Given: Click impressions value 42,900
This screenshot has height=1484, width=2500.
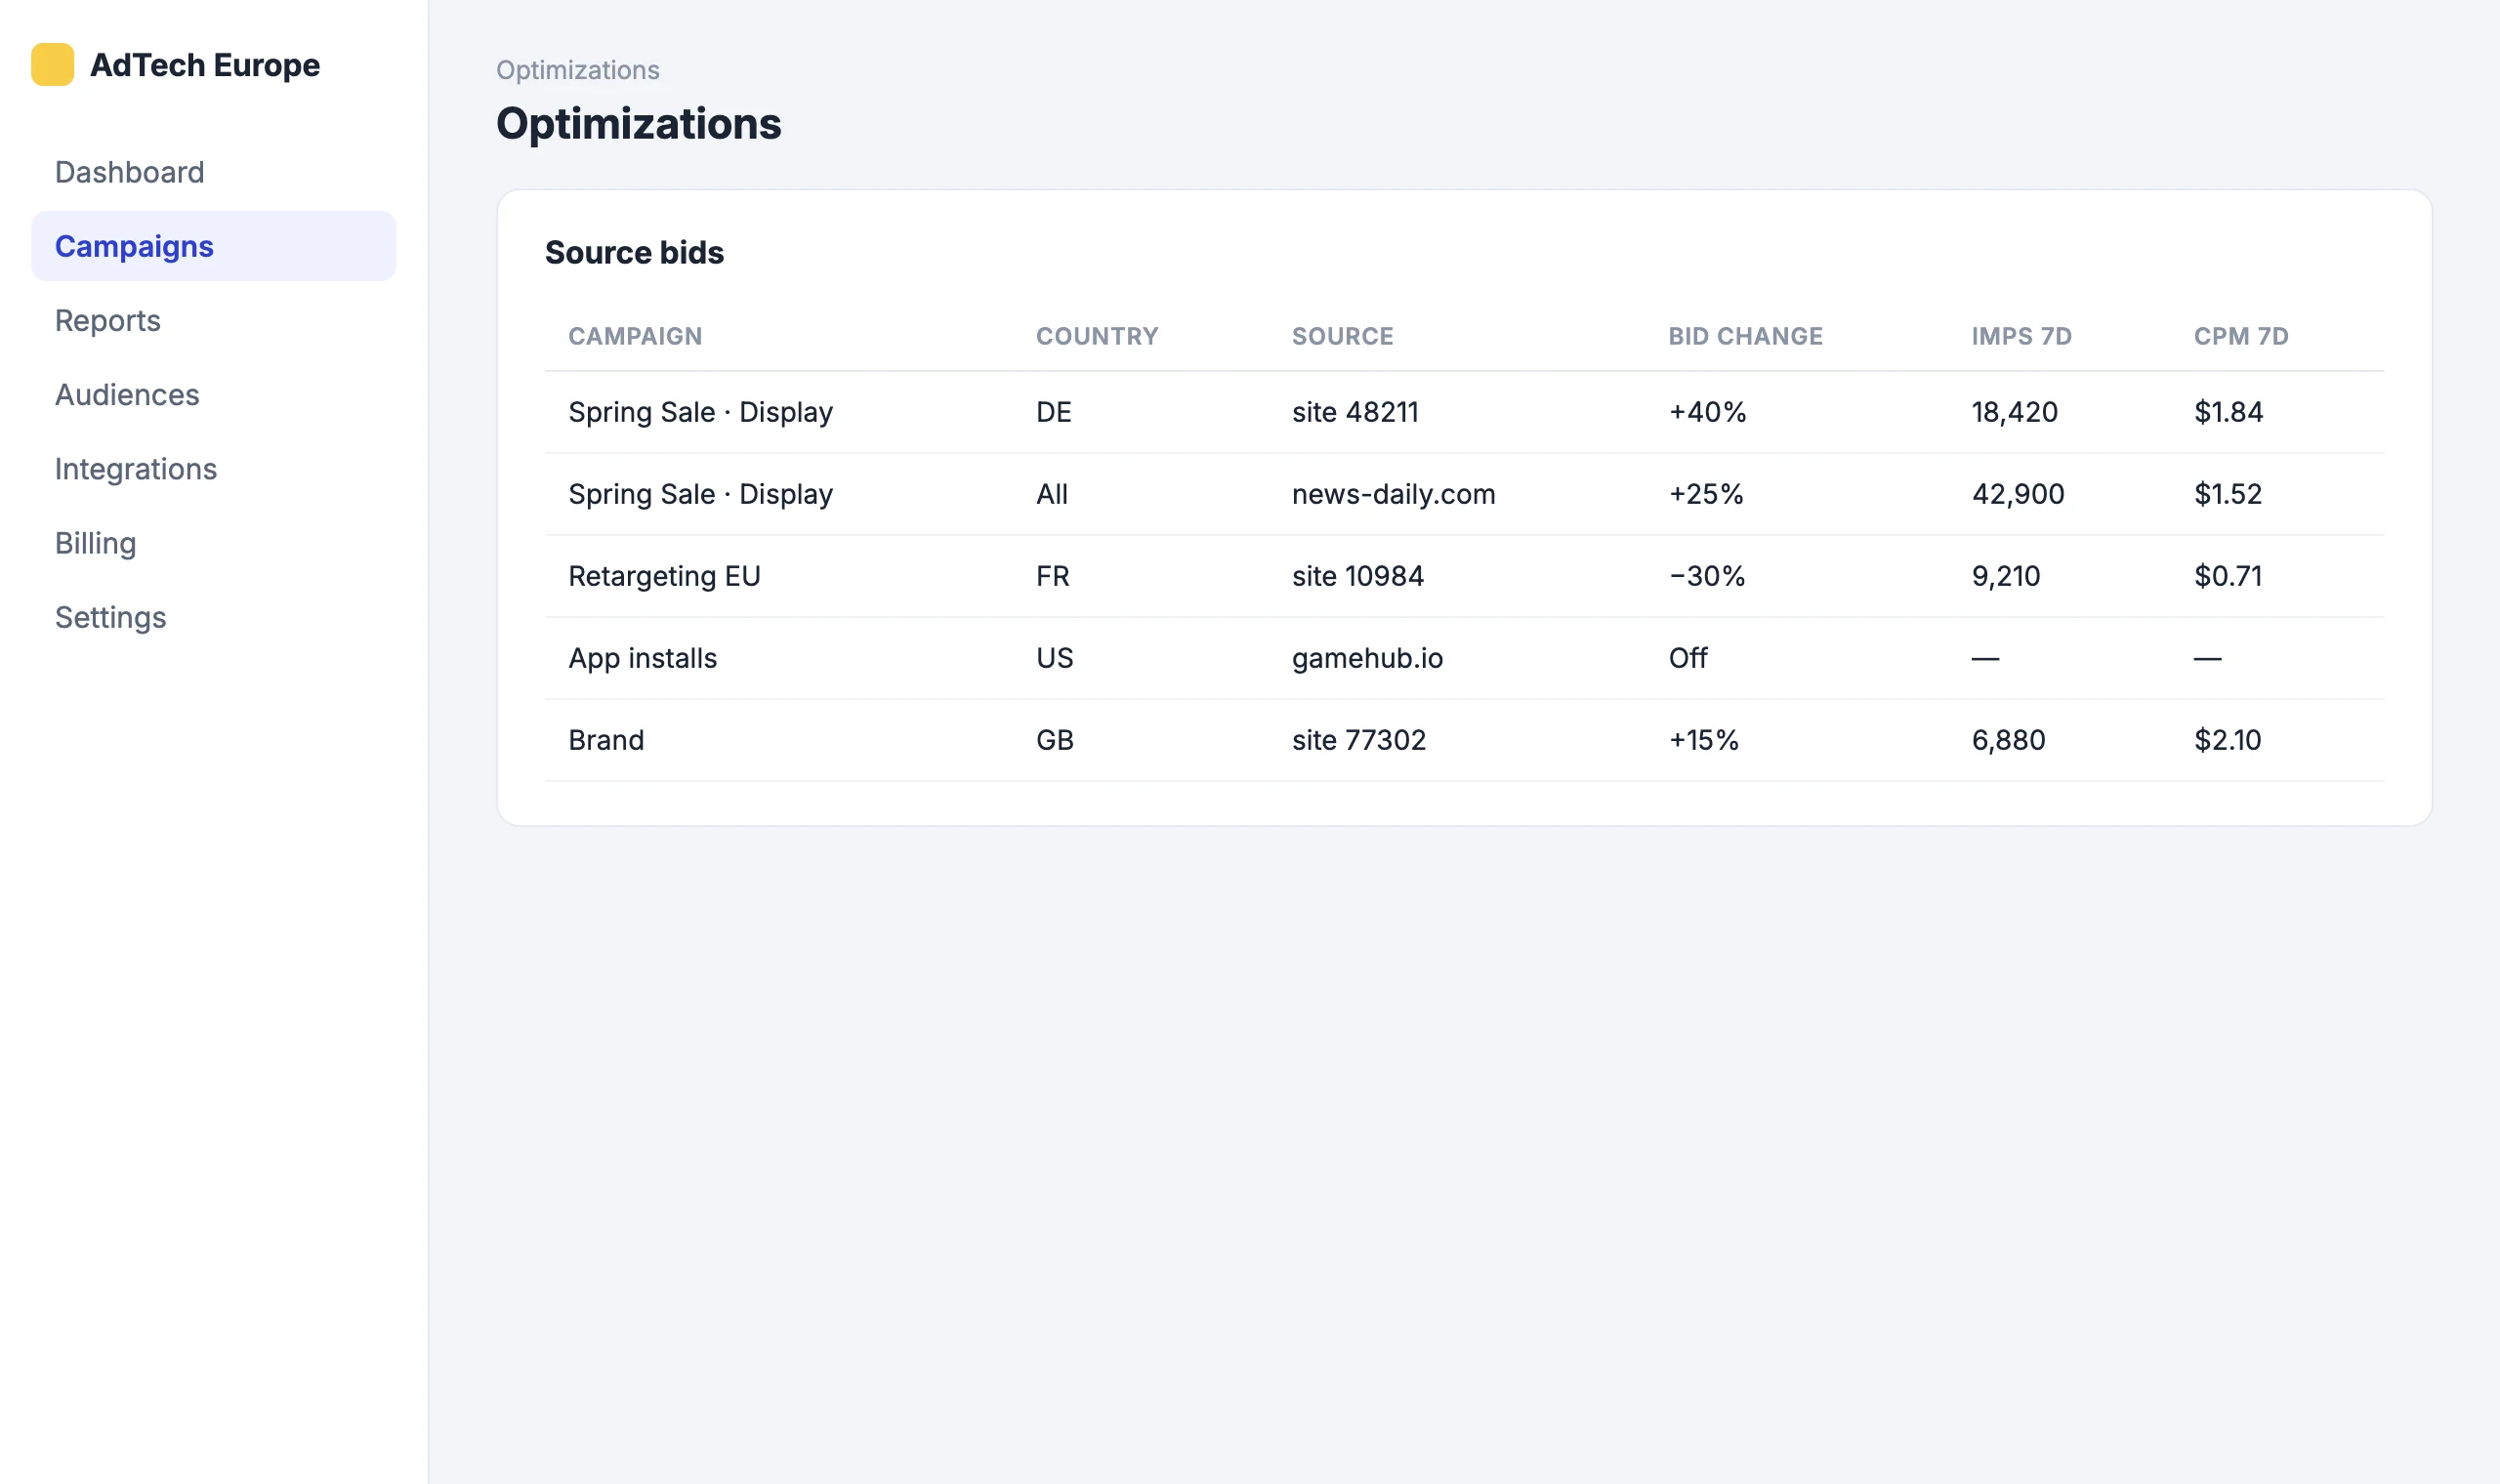Looking at the screenshot, I should [2017, 494].
